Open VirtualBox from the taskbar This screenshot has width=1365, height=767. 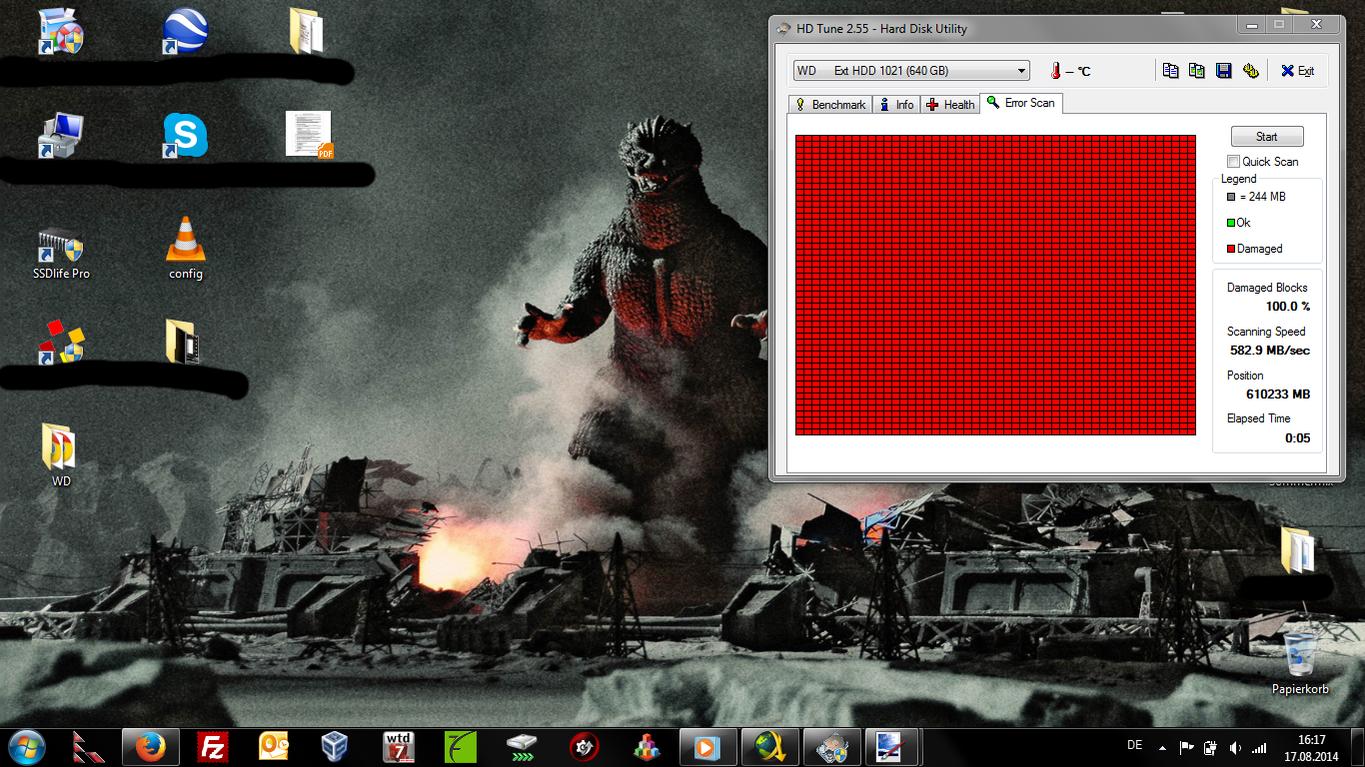[335, 747]
